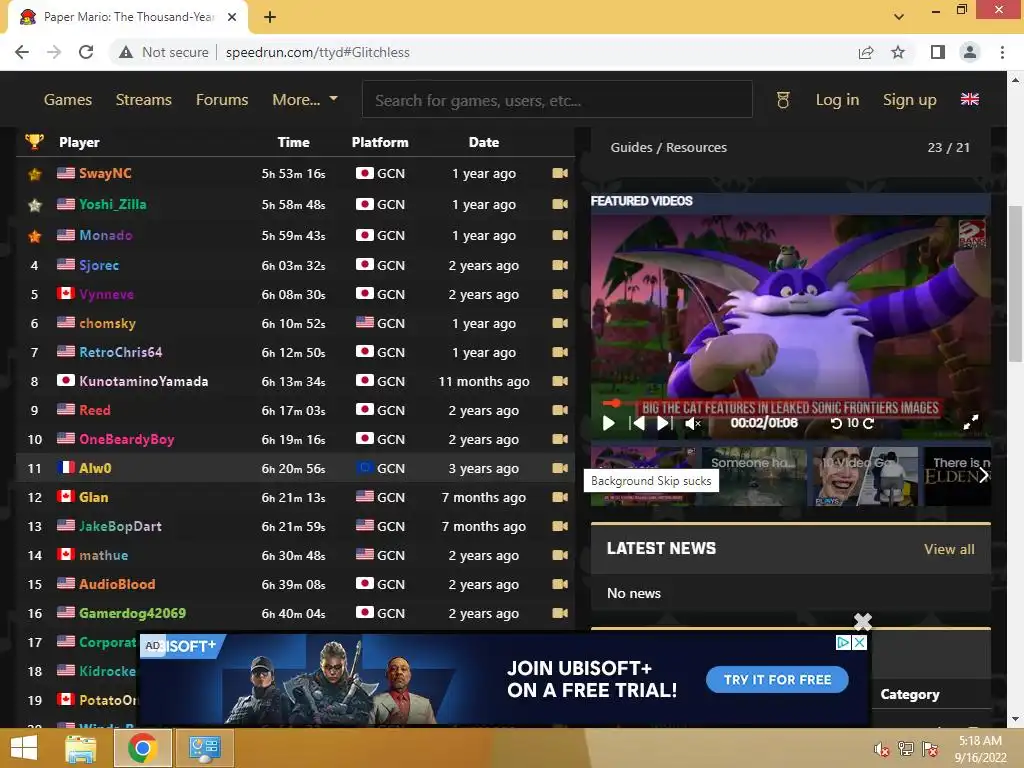Open language selector UK flag
The width and height of the screenshot is (1024, 768).
point(970,99)
